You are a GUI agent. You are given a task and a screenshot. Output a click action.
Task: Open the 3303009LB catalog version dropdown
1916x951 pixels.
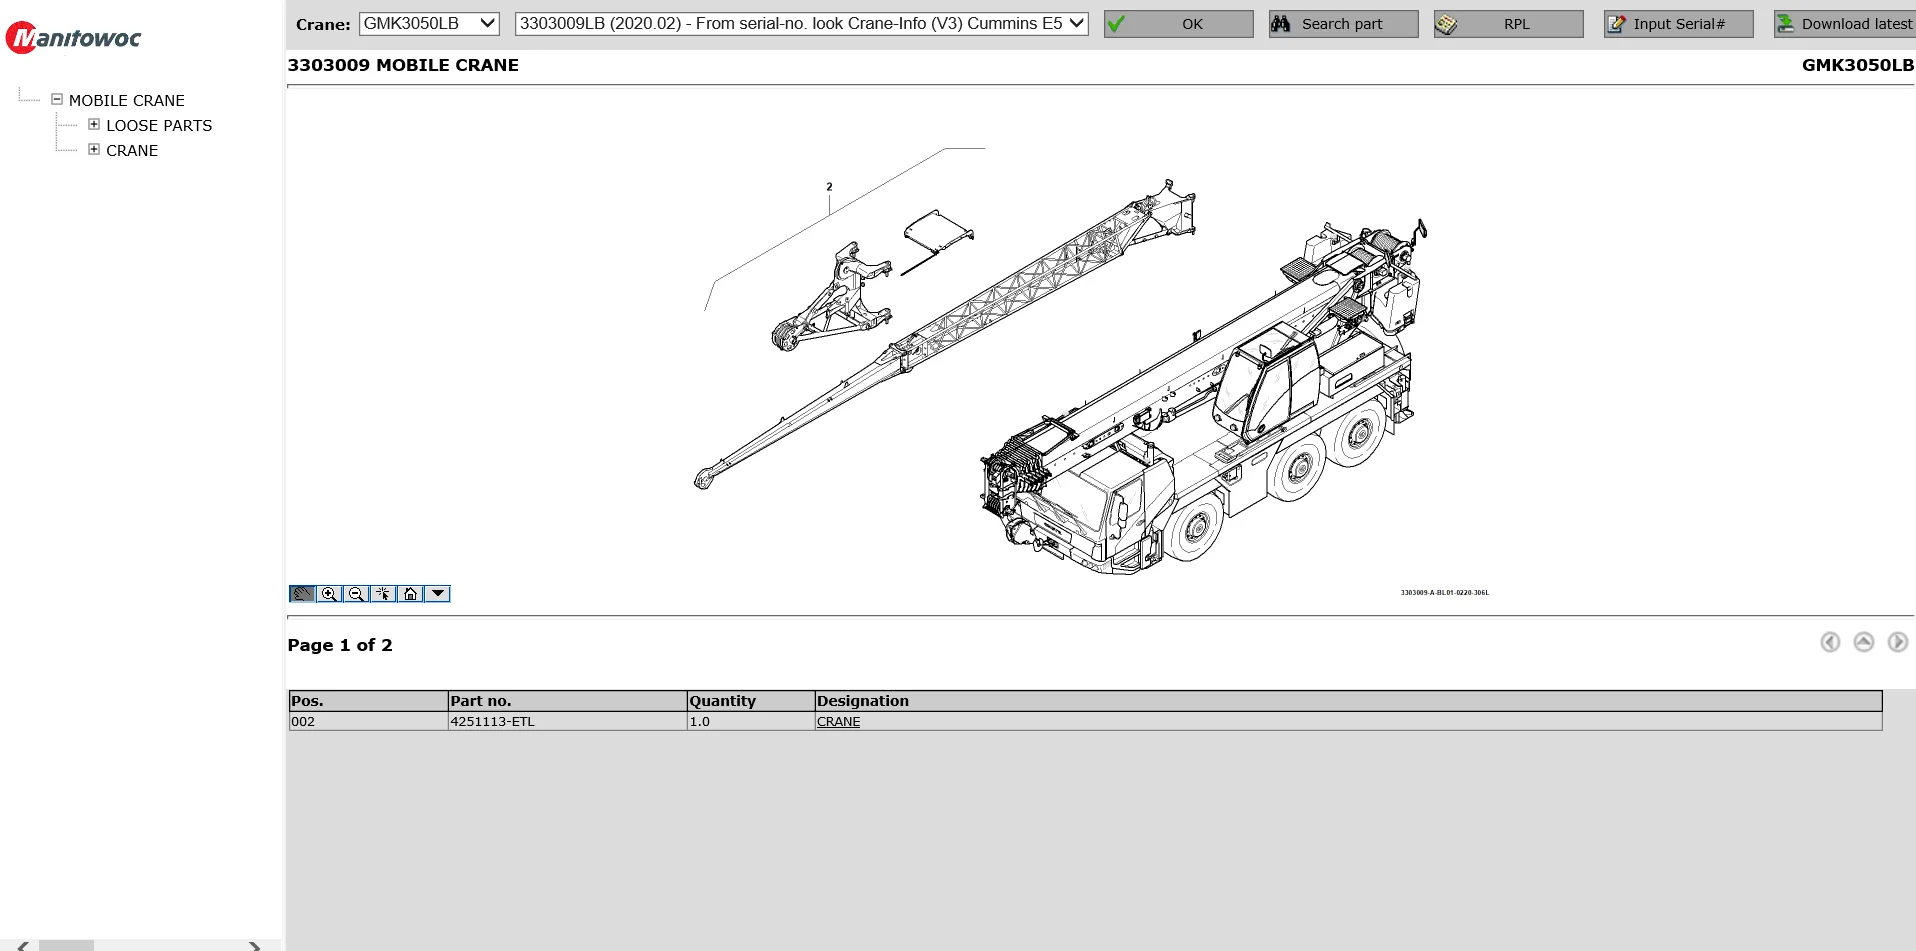801,23
